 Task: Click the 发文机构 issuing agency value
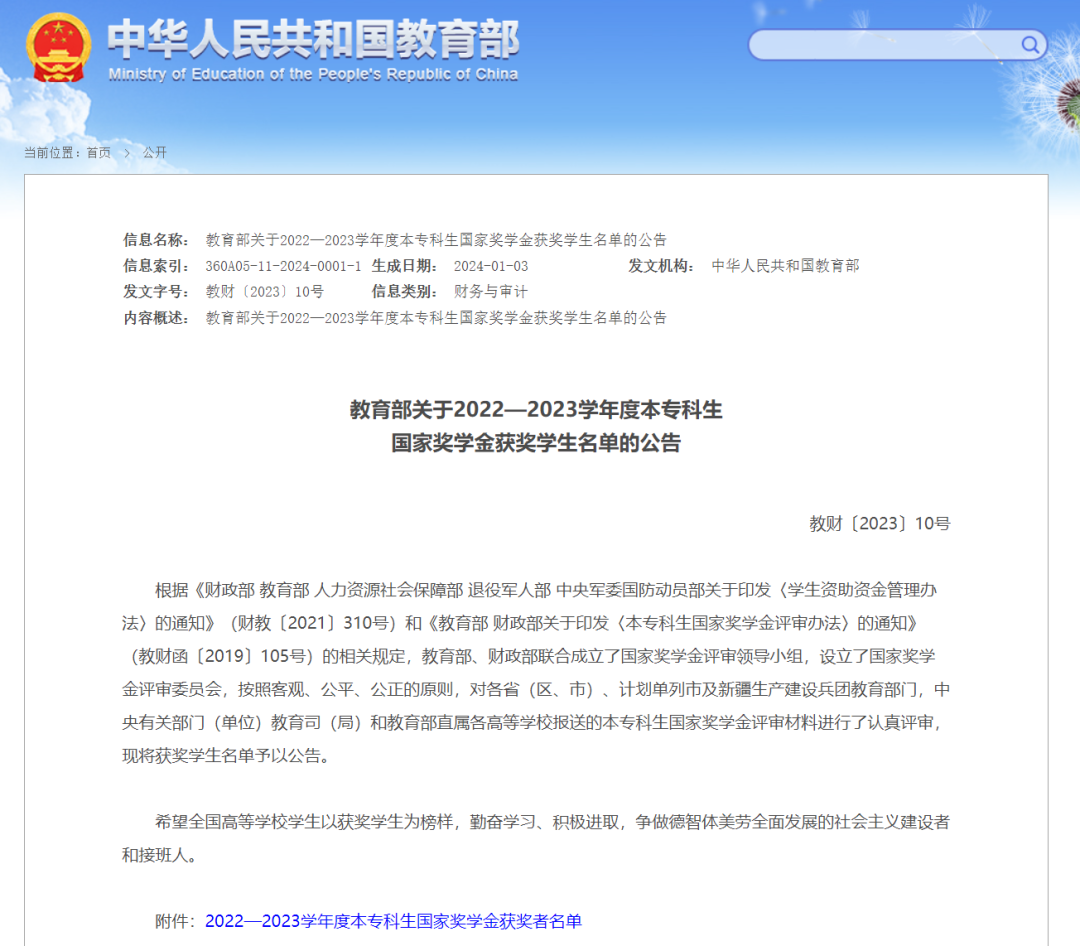tap(785, 266)
